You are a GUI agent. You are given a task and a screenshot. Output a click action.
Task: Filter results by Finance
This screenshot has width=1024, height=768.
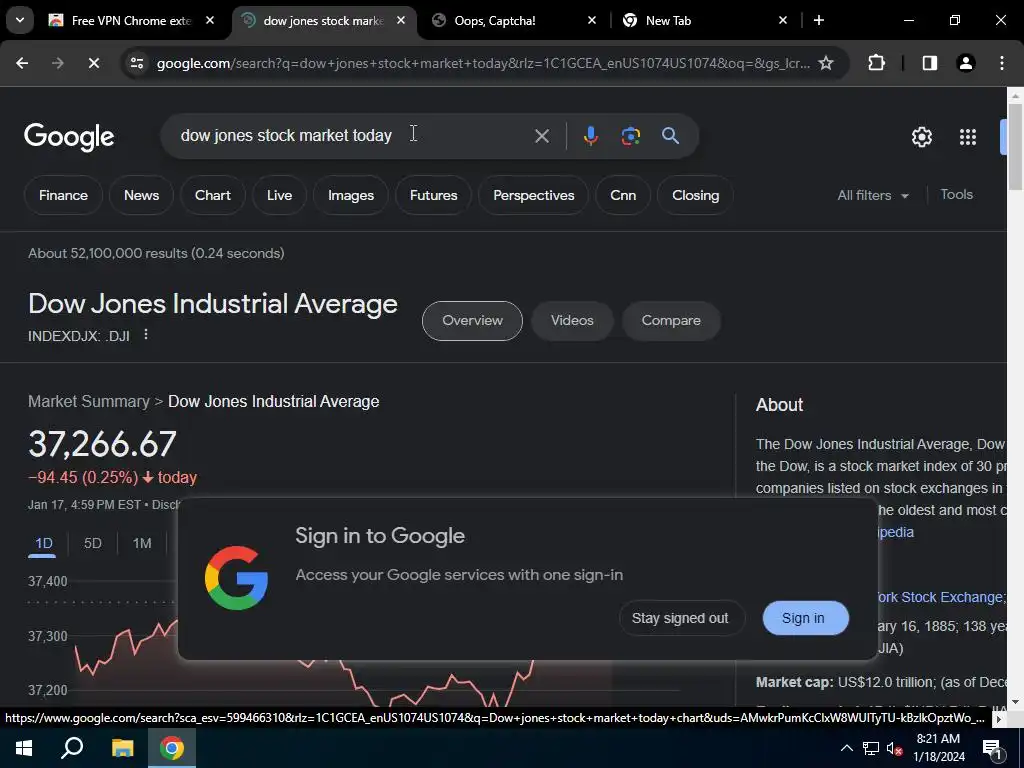[63, 195]
